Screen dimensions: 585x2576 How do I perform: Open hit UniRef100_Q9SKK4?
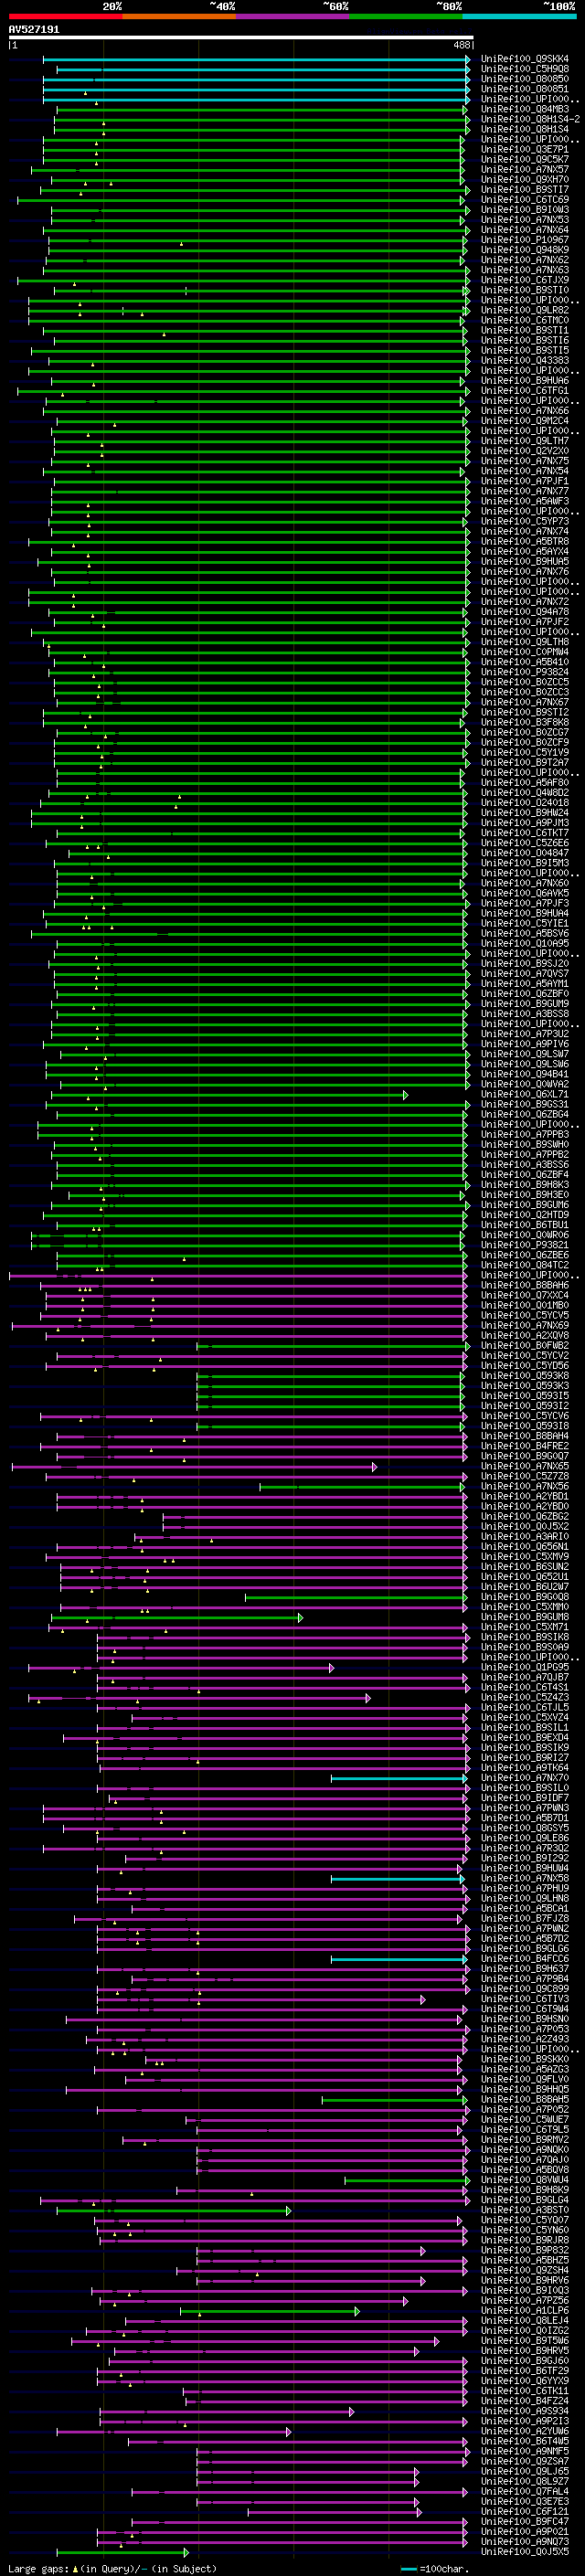click(x=524, y=59)
